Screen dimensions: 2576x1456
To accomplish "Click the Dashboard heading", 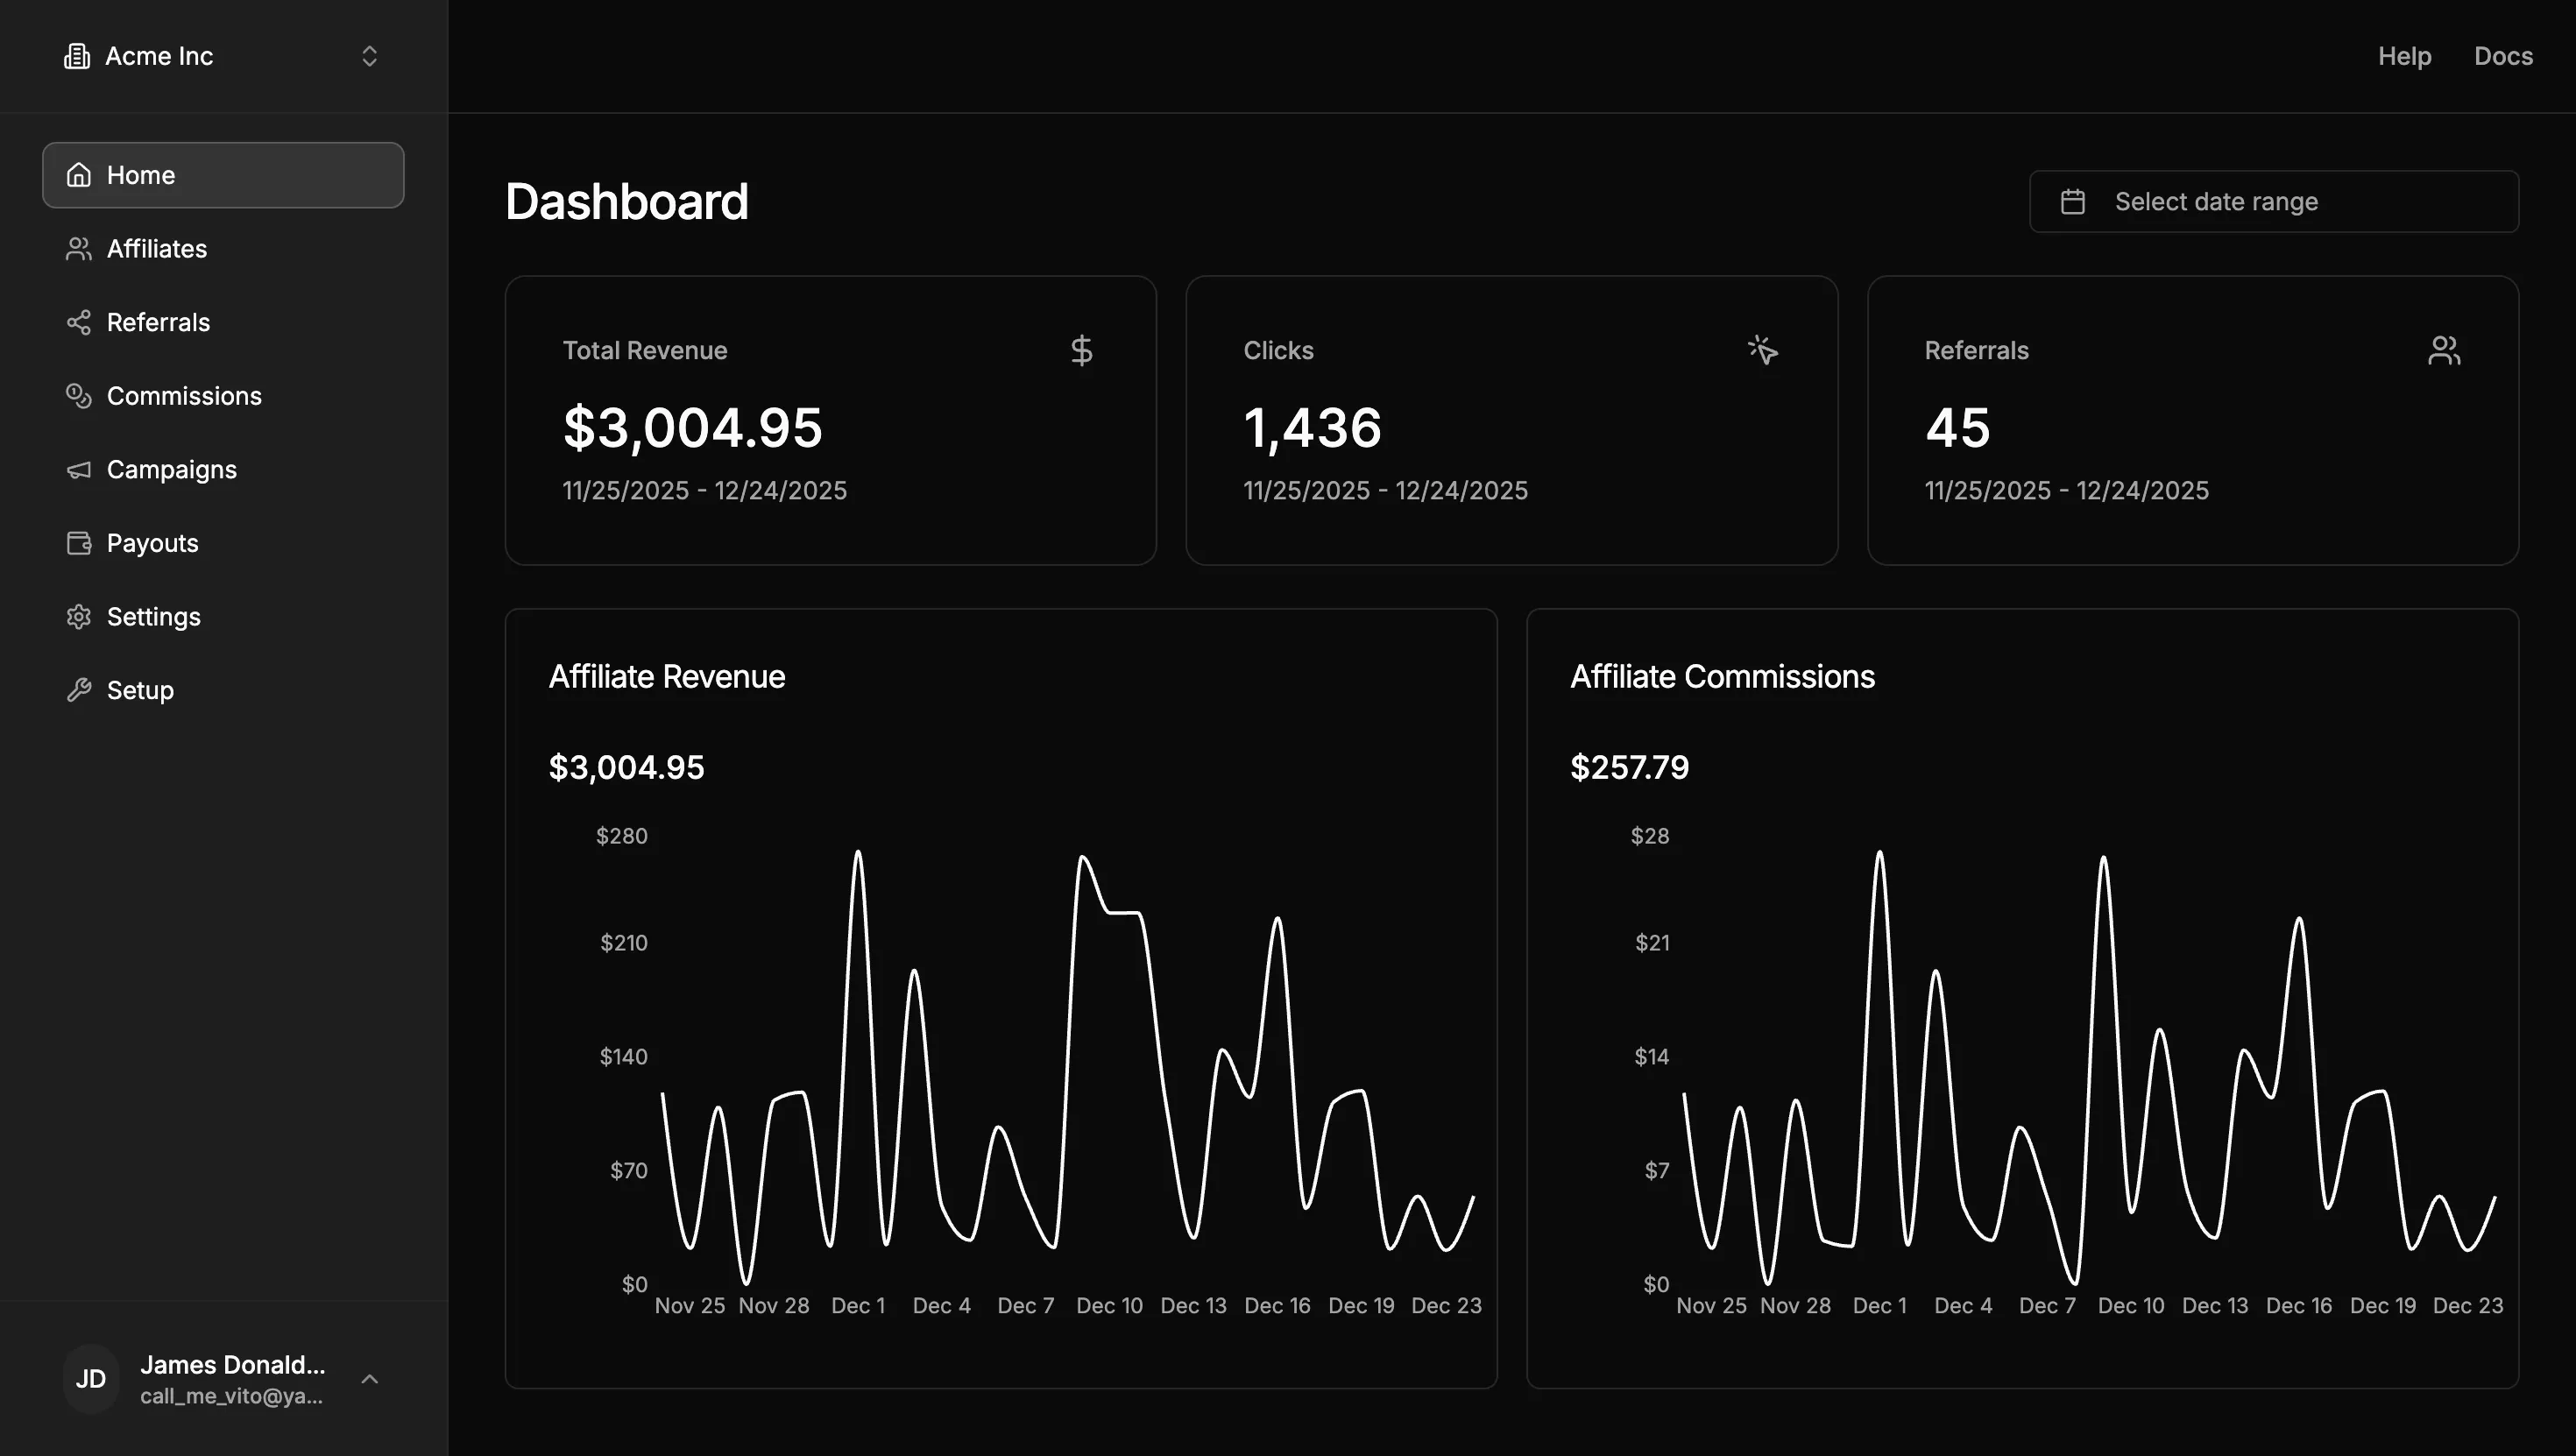I will 627,201.
